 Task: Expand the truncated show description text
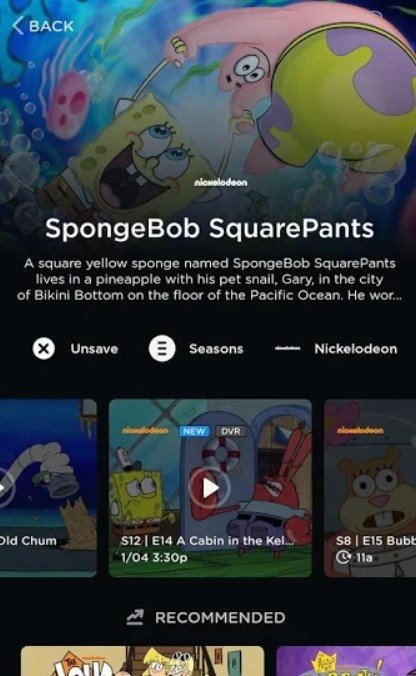[210, 279]
